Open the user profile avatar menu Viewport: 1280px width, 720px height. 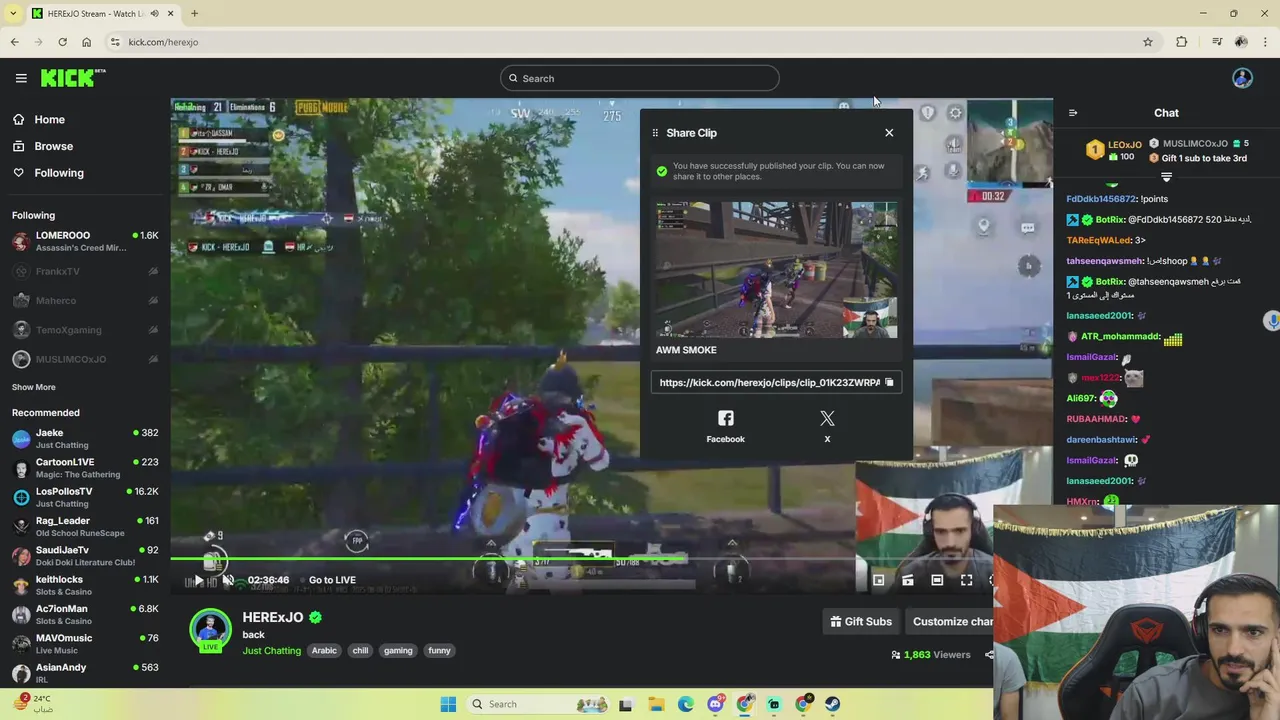(x=1242, y=78)
